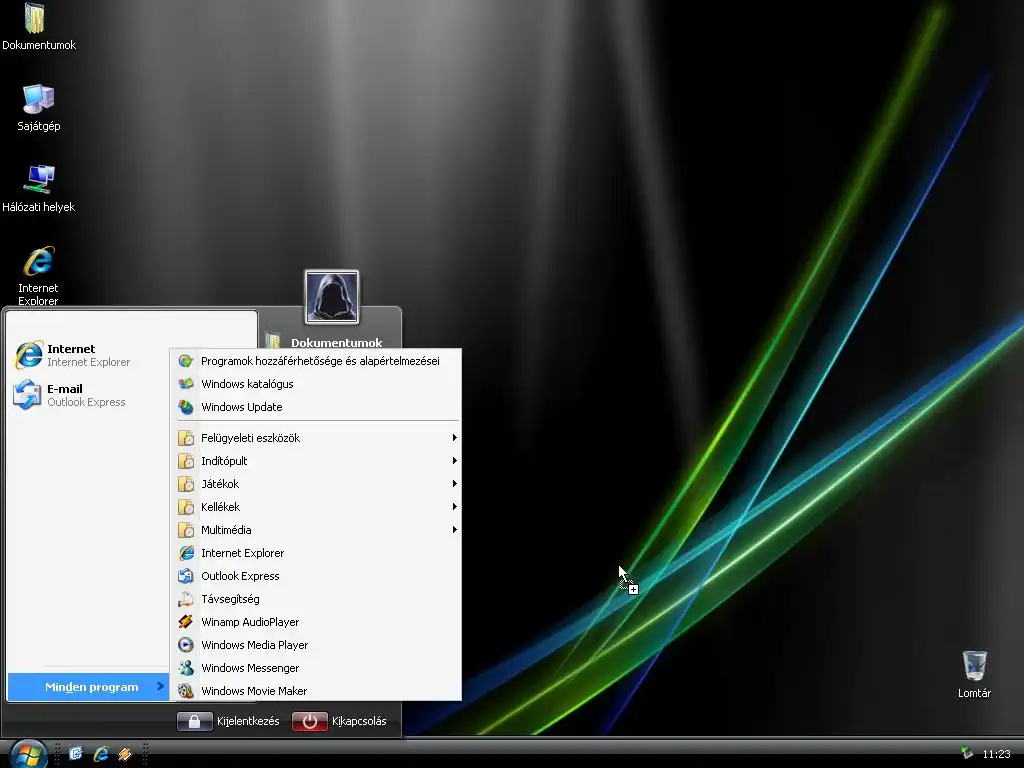
Task: Click the Outlook Express envelope icon in list
Action: [x=186, y=576]
